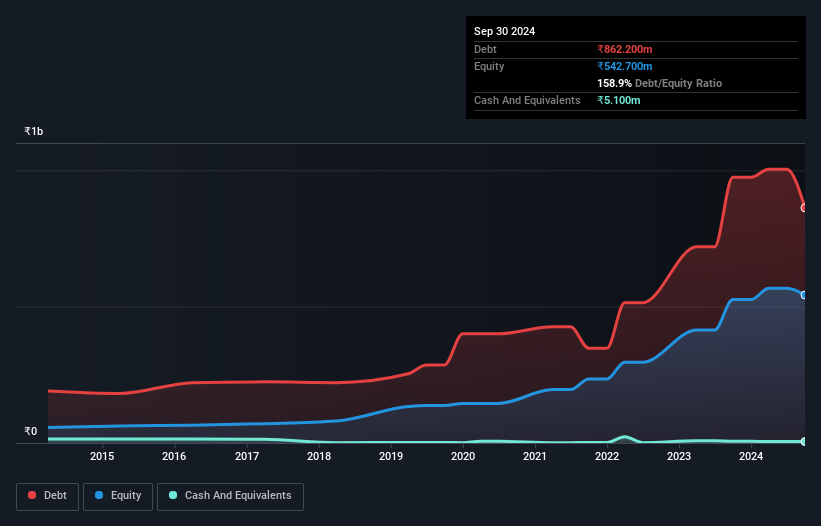821x526 pixels.
Task: Click the 2020 x-axis label
Action: (463, 456)
